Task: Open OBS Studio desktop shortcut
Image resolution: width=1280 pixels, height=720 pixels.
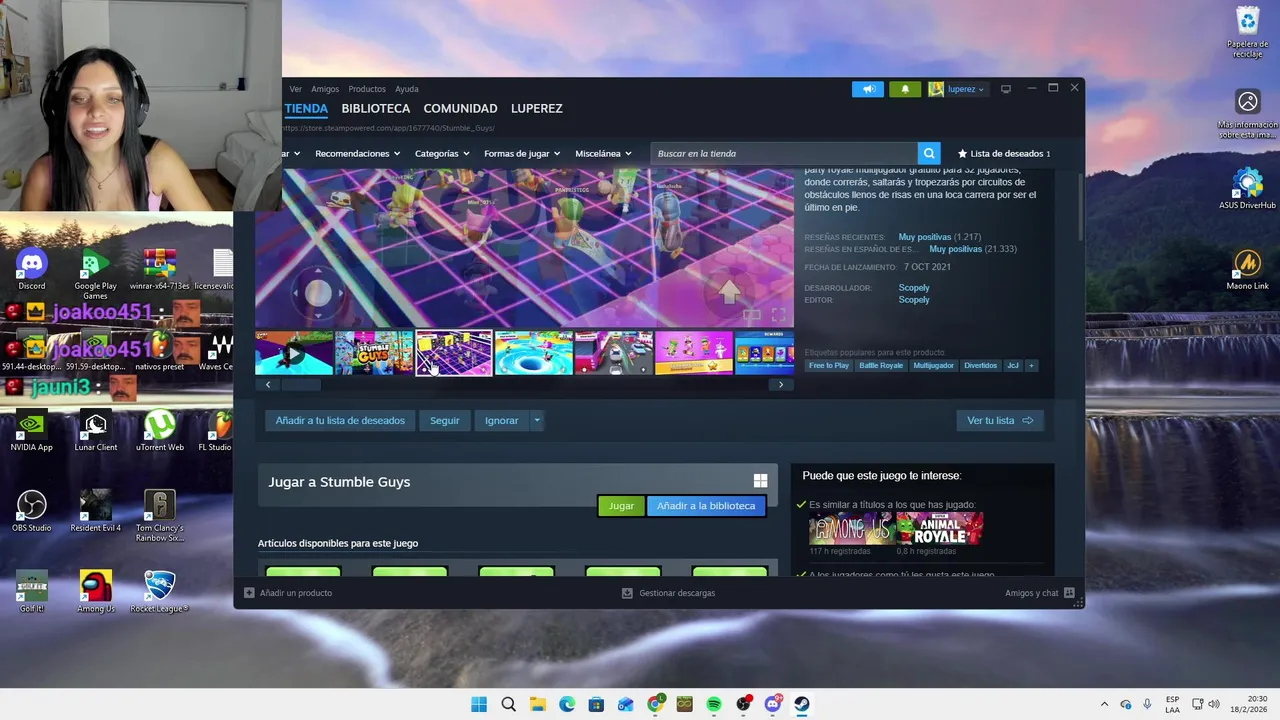Action: pyautogui.click(x=32, y=512)
